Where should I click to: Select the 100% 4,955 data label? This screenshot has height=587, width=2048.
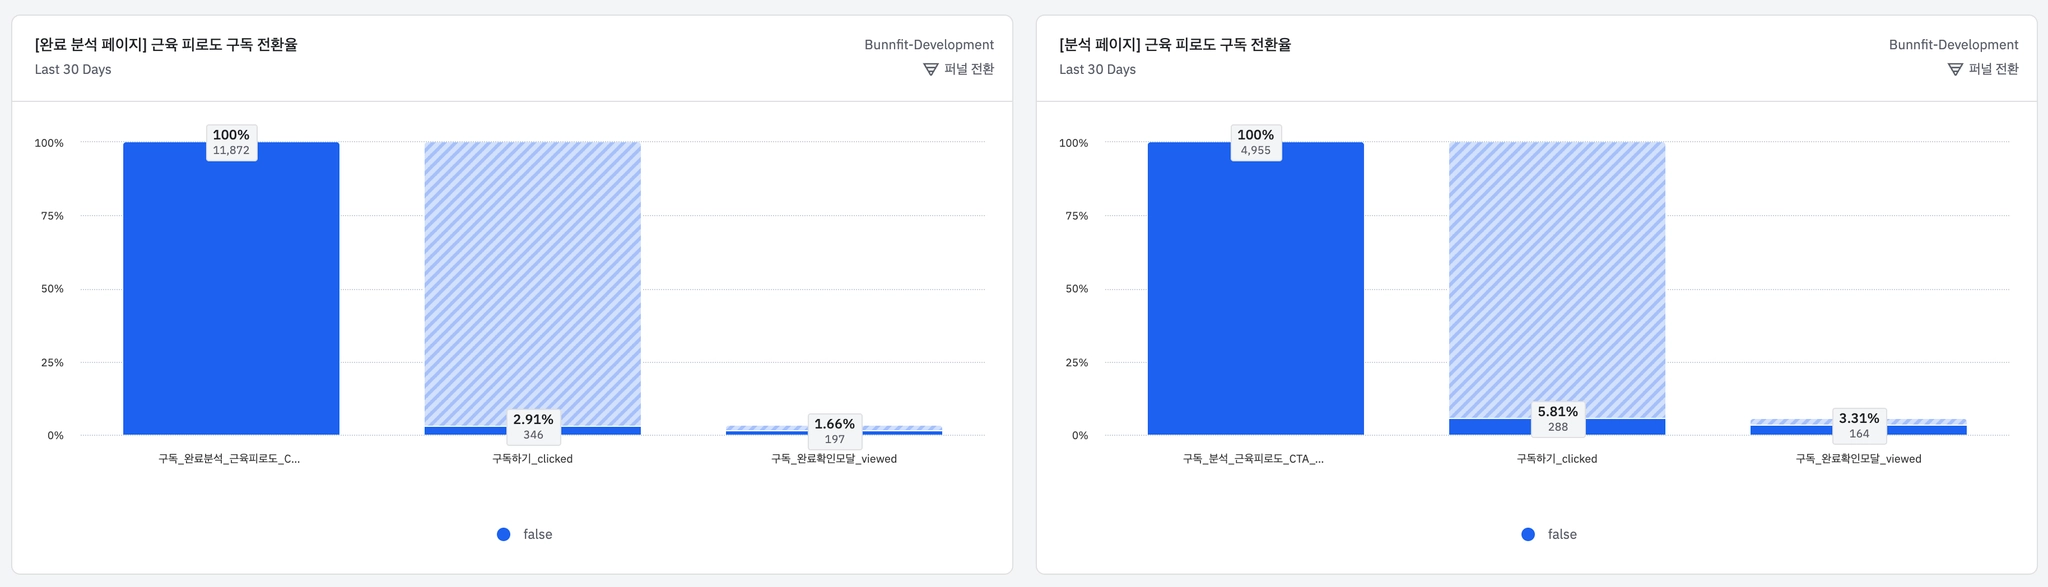click(x=1256, y=142)
